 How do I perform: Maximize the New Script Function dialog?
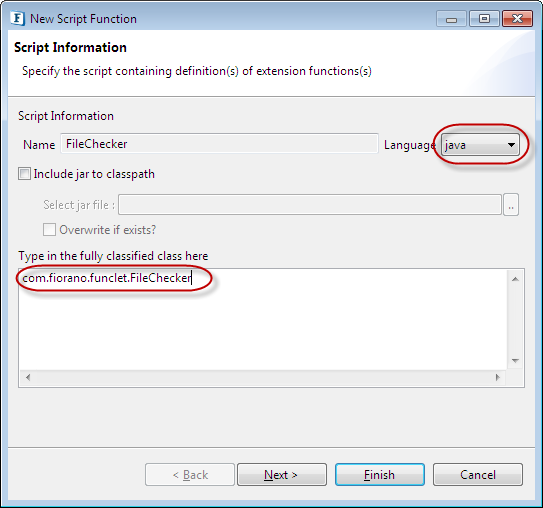(x=484, y=19)
